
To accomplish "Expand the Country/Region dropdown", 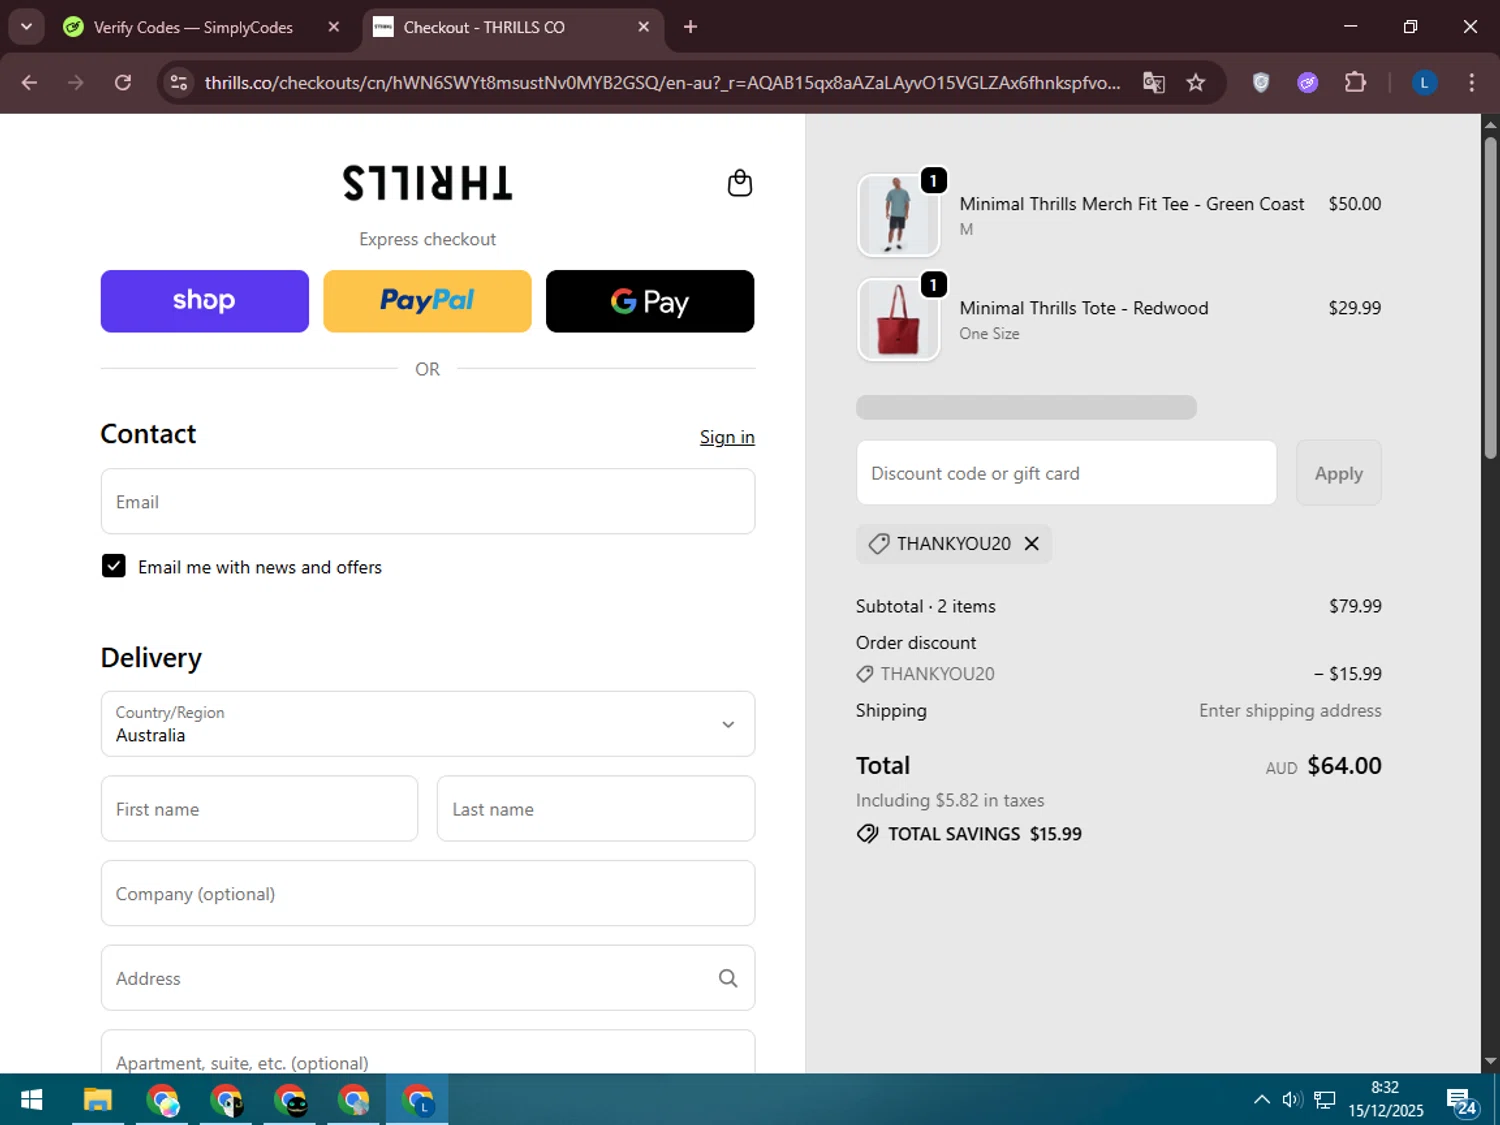I will tap(428, 724).
